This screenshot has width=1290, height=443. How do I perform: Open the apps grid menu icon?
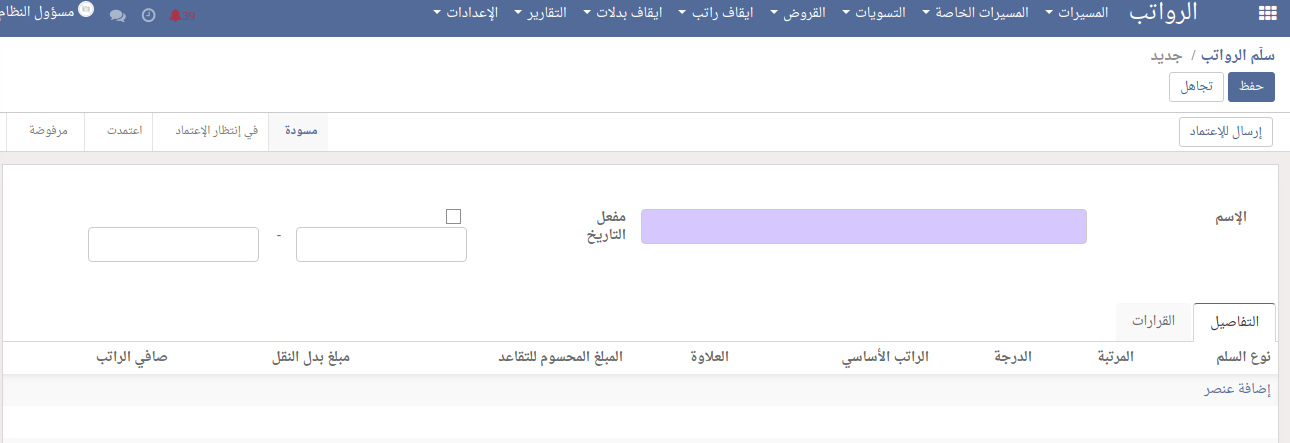click(x=1266, y=14)
